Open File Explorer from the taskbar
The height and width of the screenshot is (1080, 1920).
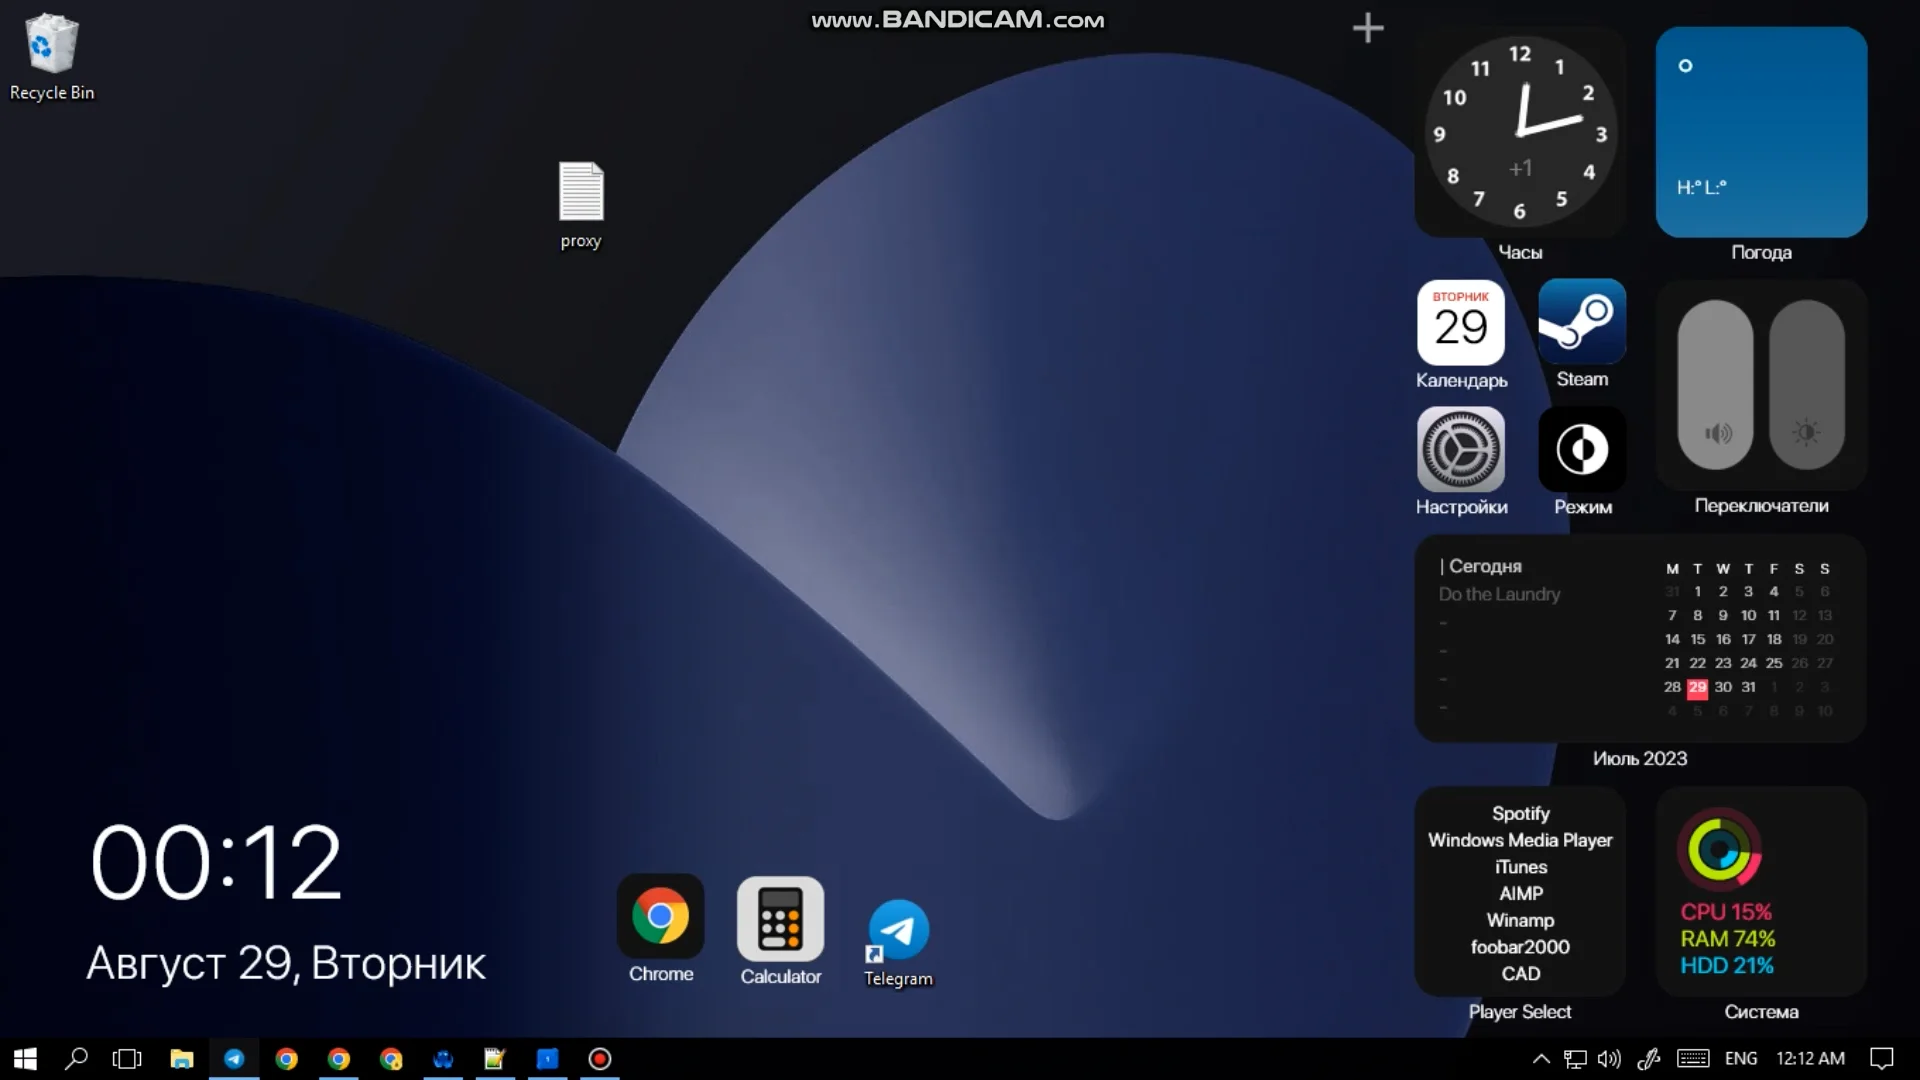point(181,1059)
